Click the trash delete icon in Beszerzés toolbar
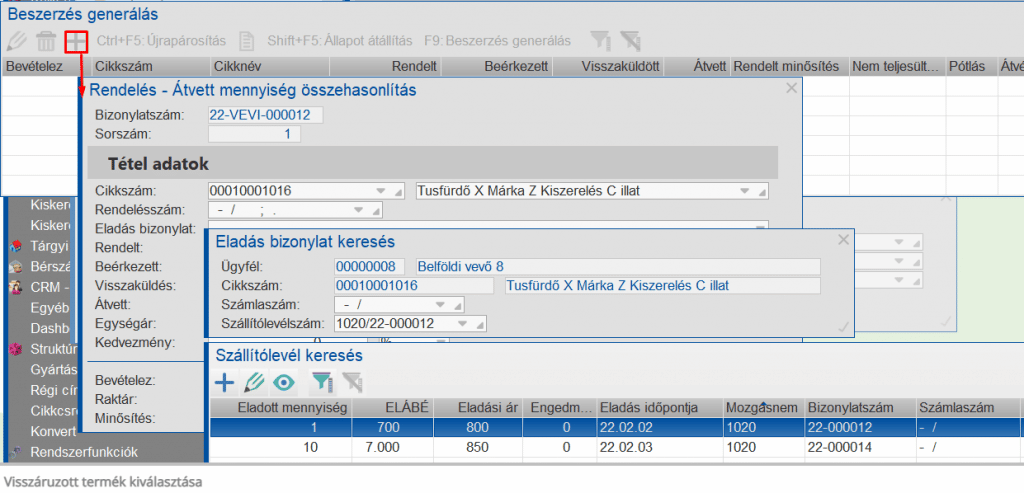Image resolution: width=1024 pixels, height=493 pixels. coord(46,41)
